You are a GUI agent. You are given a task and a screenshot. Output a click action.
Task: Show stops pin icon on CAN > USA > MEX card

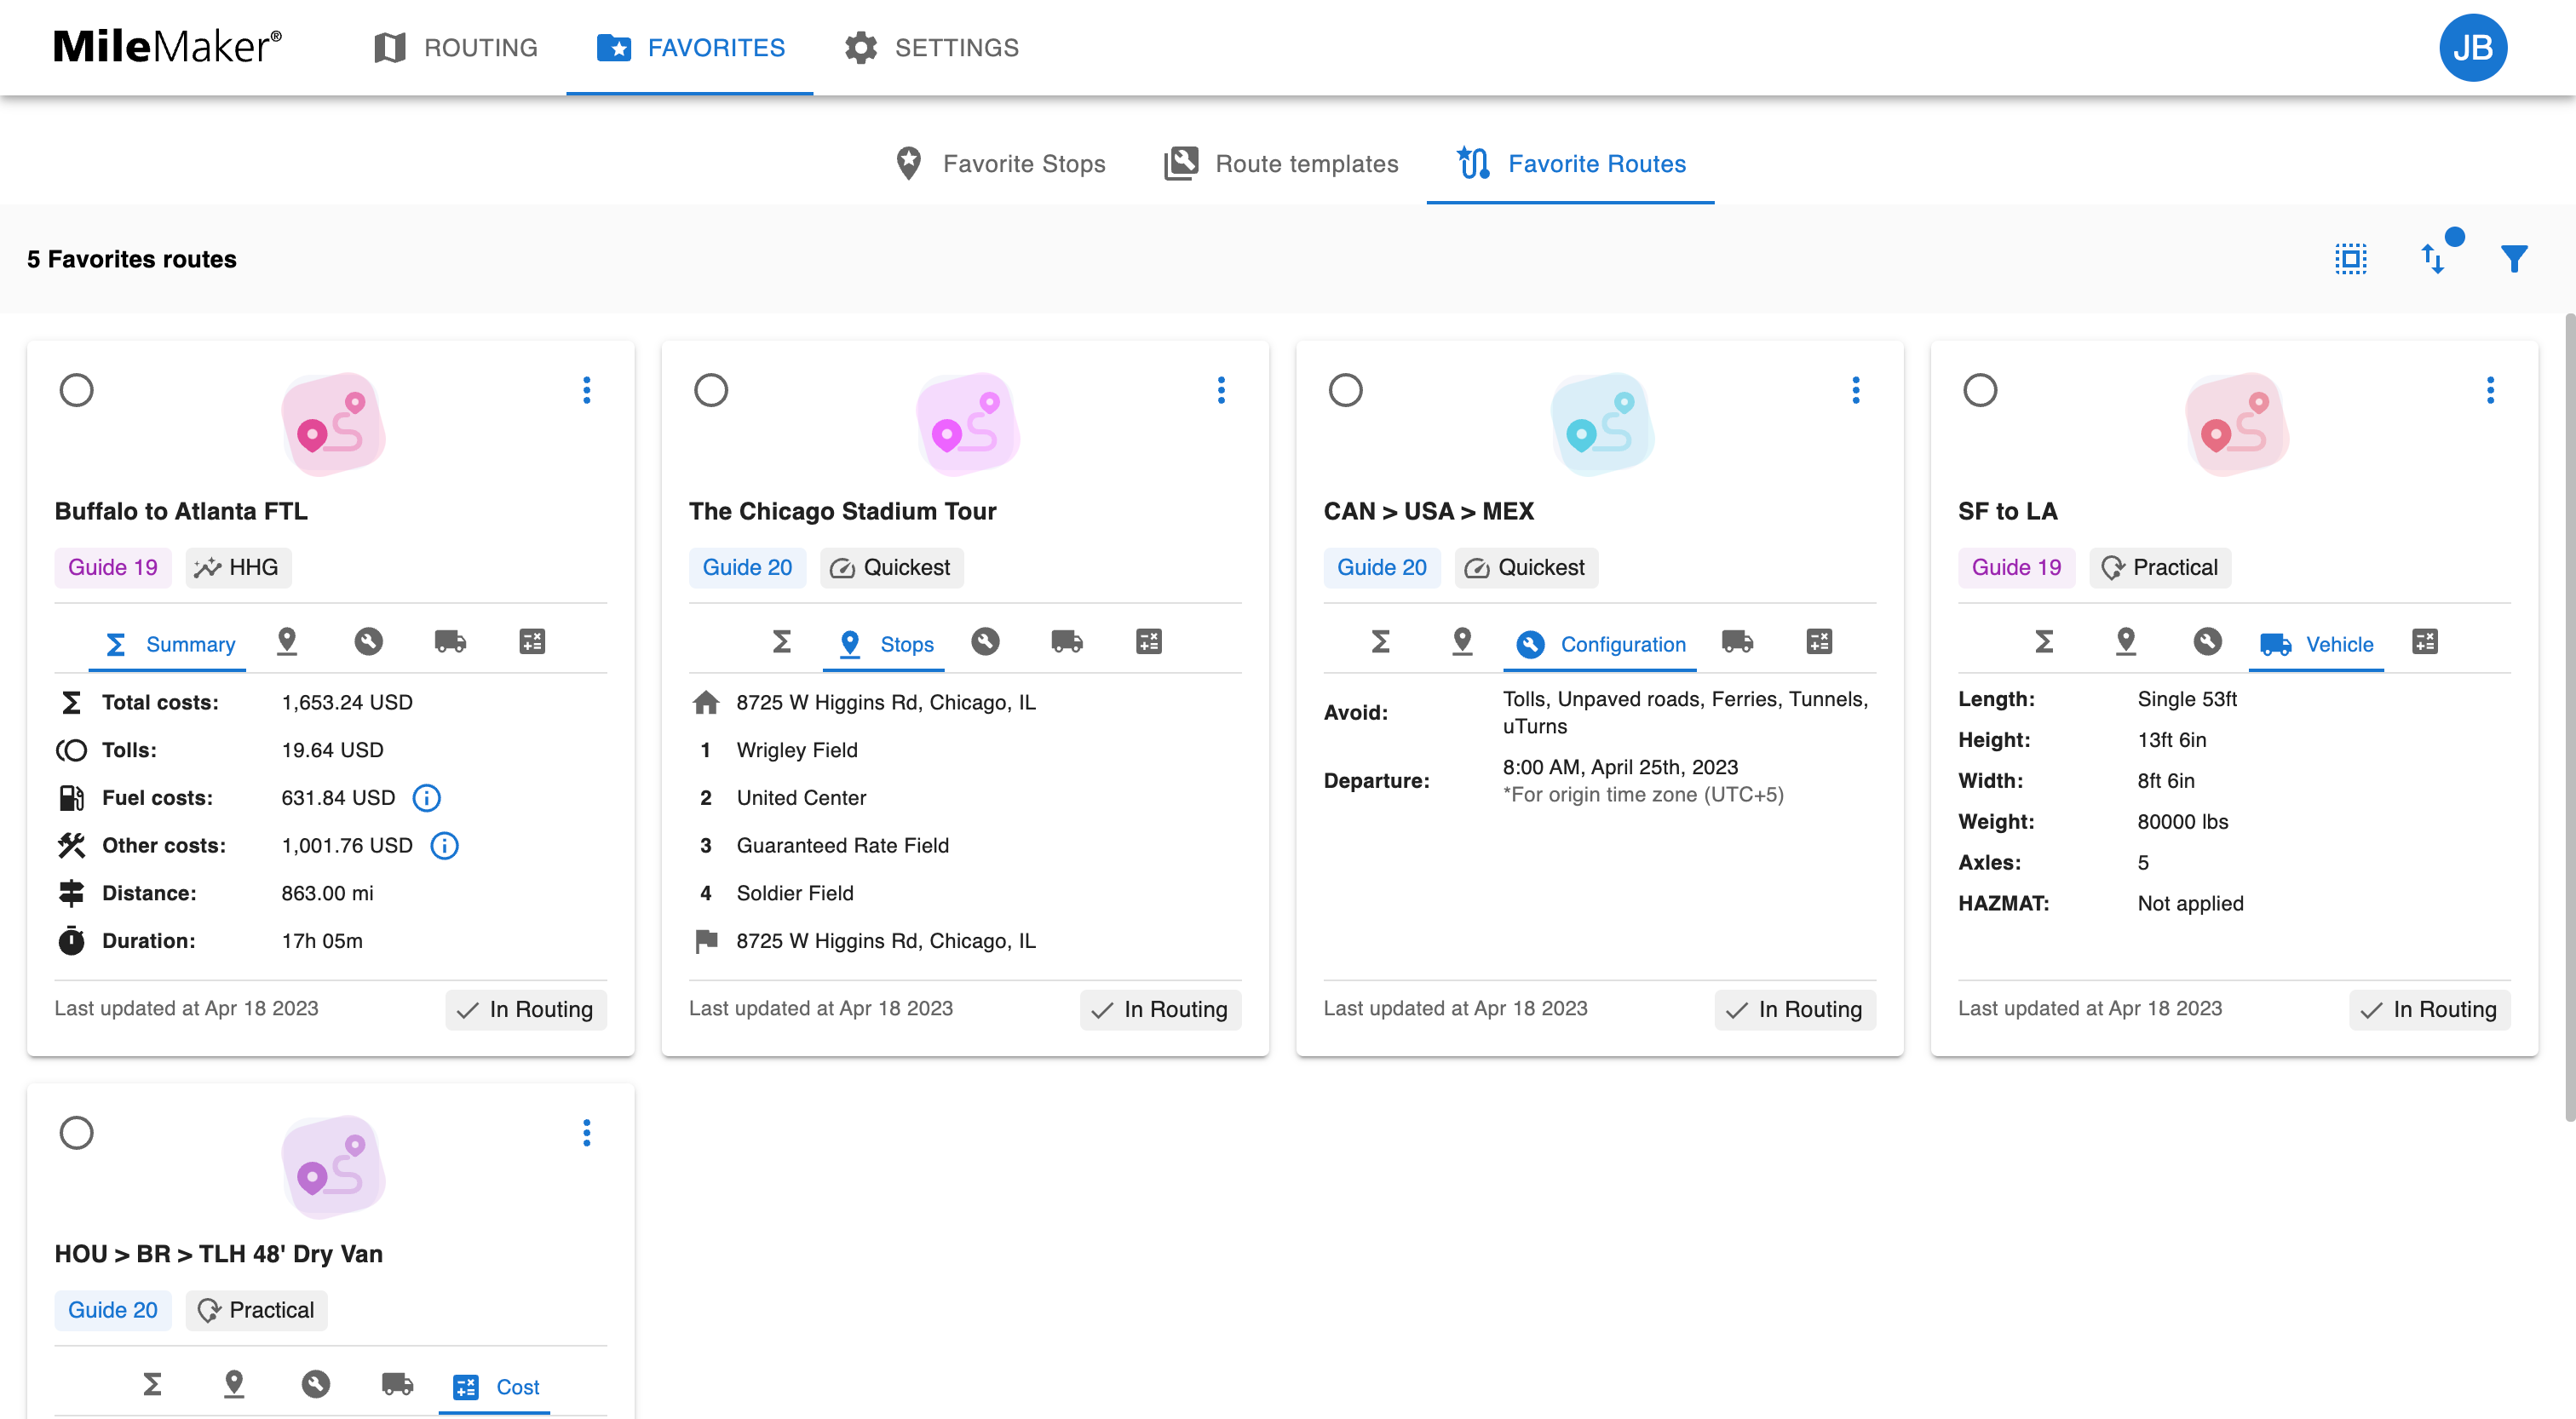coord(1462,642)
